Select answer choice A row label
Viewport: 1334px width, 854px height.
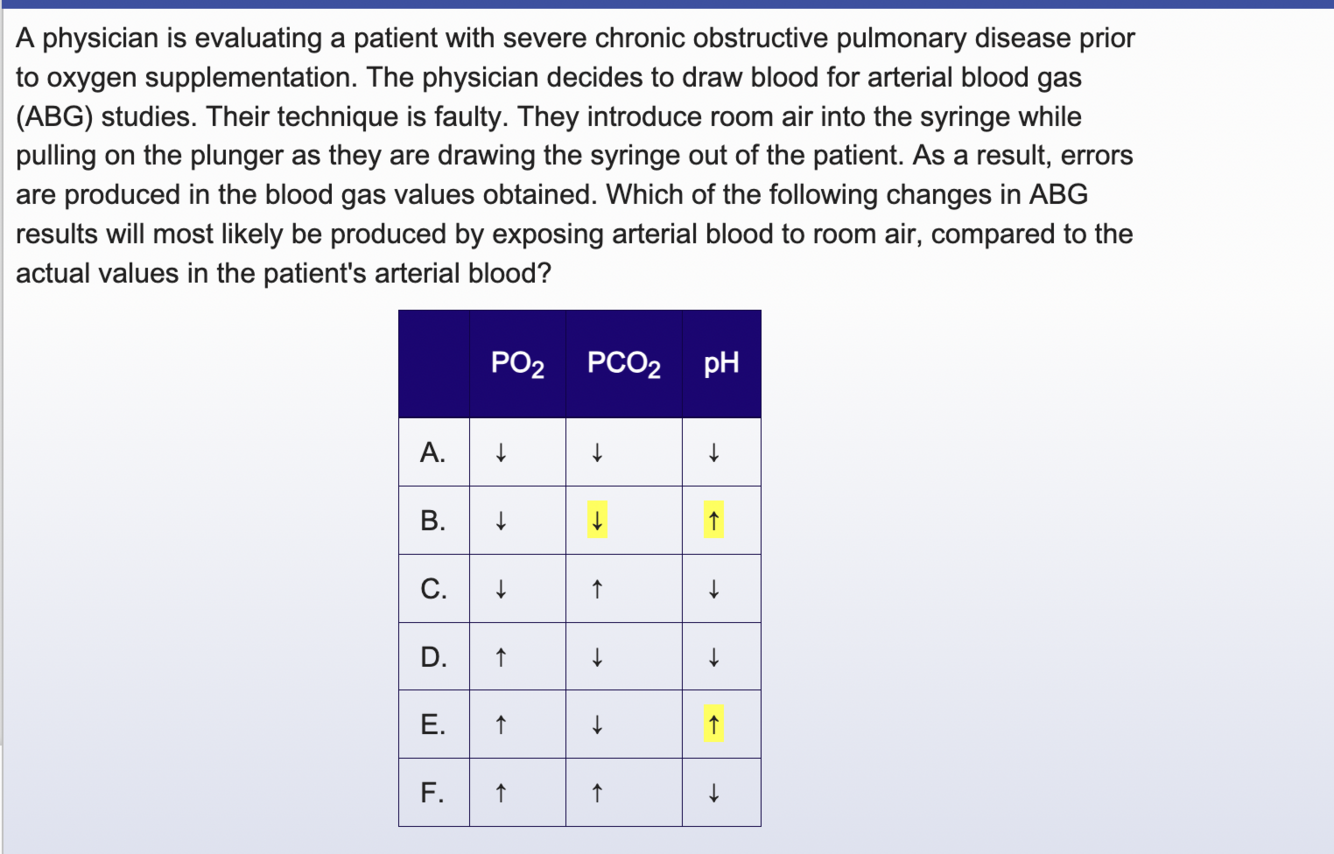click(x=433, y=452)
